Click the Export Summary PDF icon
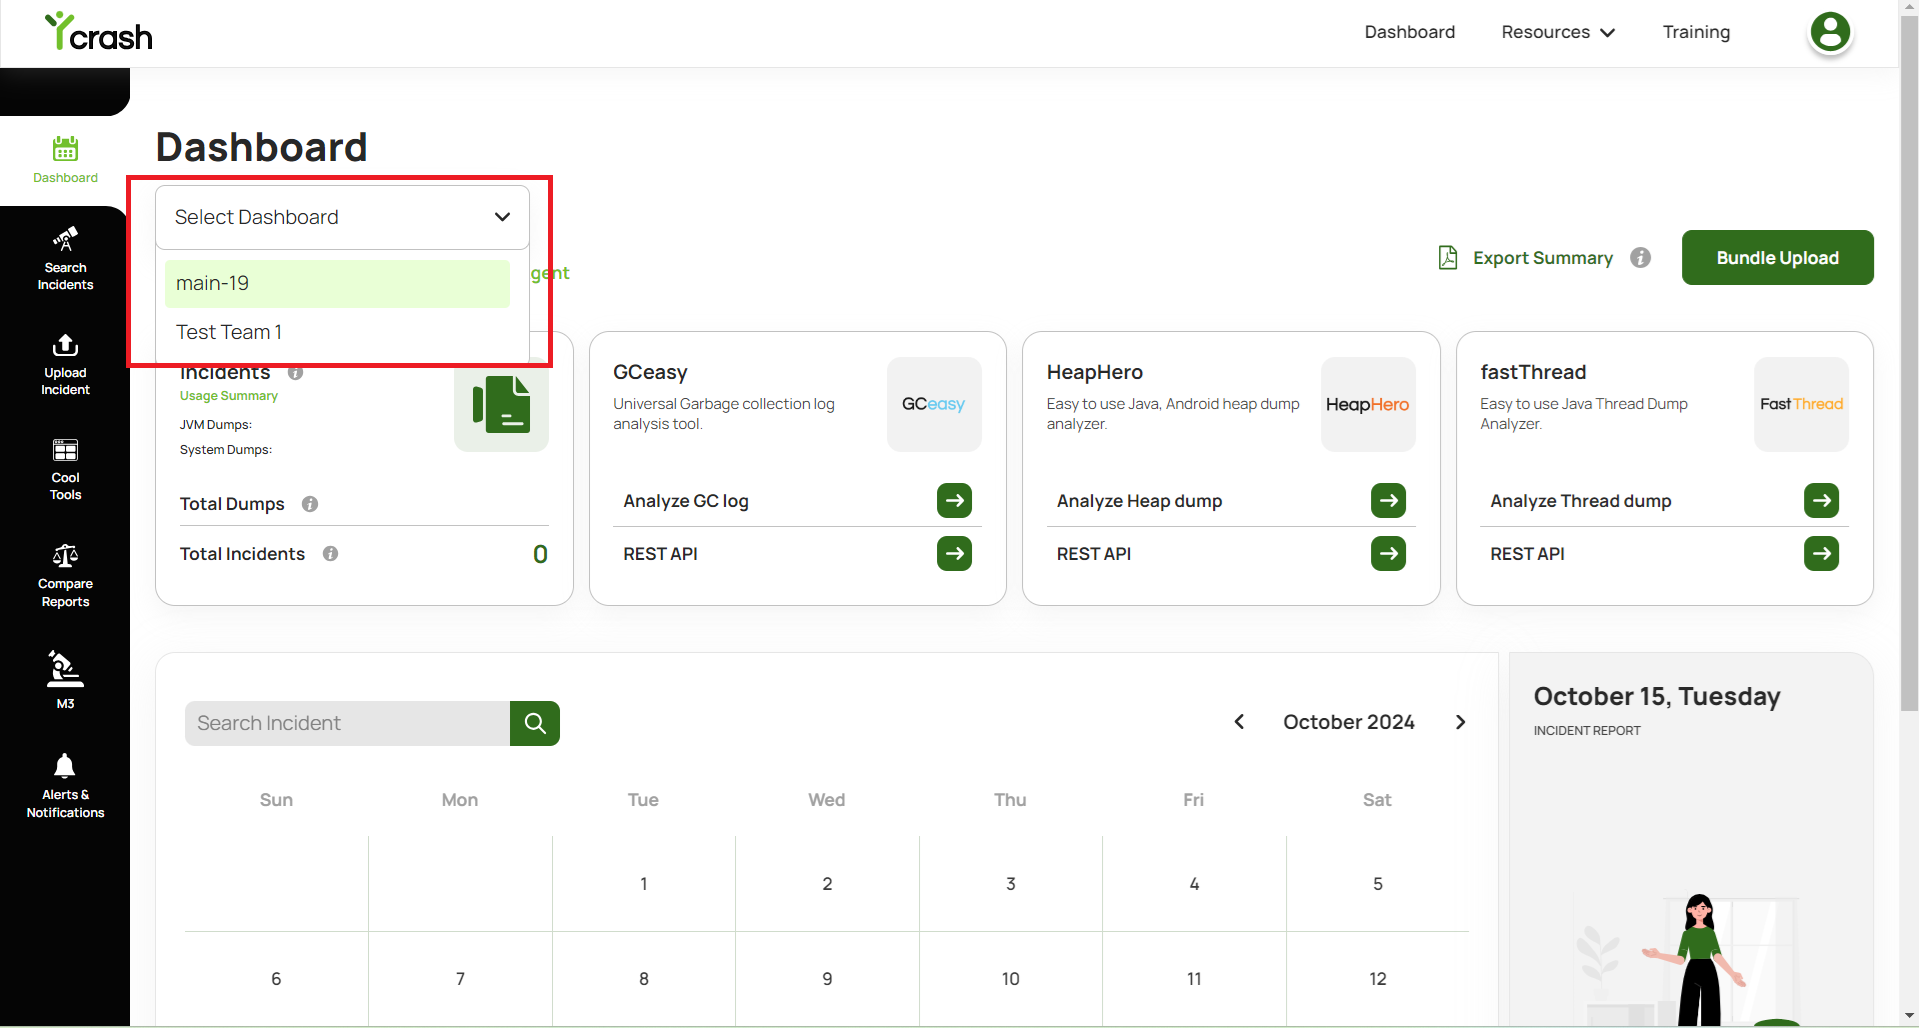1919x1028 pixels. [x=1447, y=258]
